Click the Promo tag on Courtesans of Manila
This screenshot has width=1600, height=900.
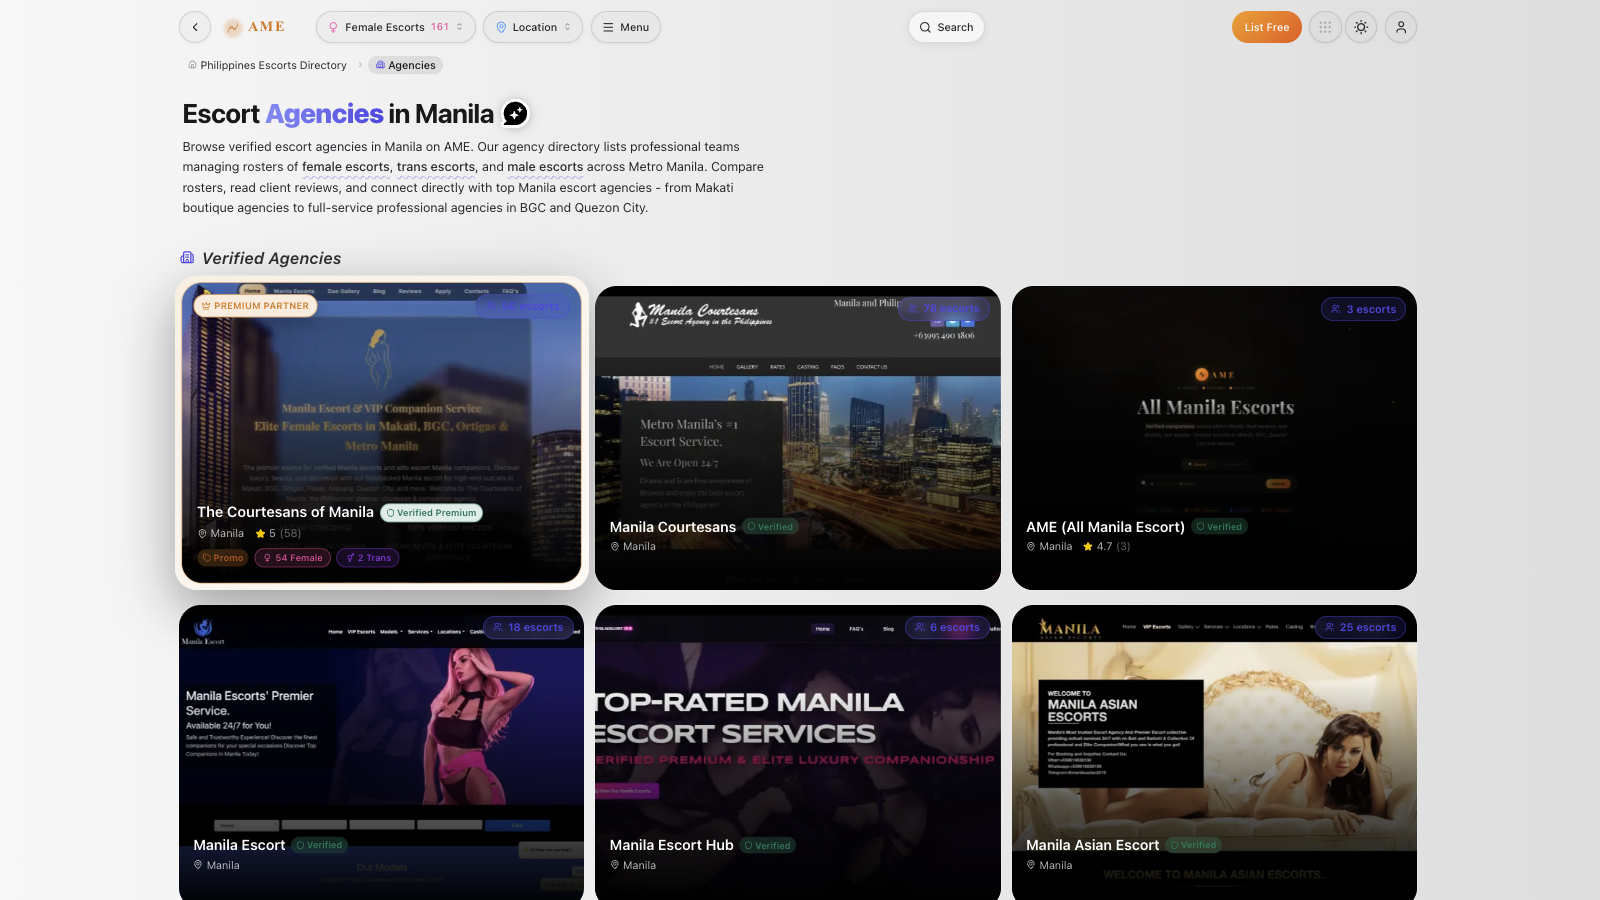coord(223,558)
